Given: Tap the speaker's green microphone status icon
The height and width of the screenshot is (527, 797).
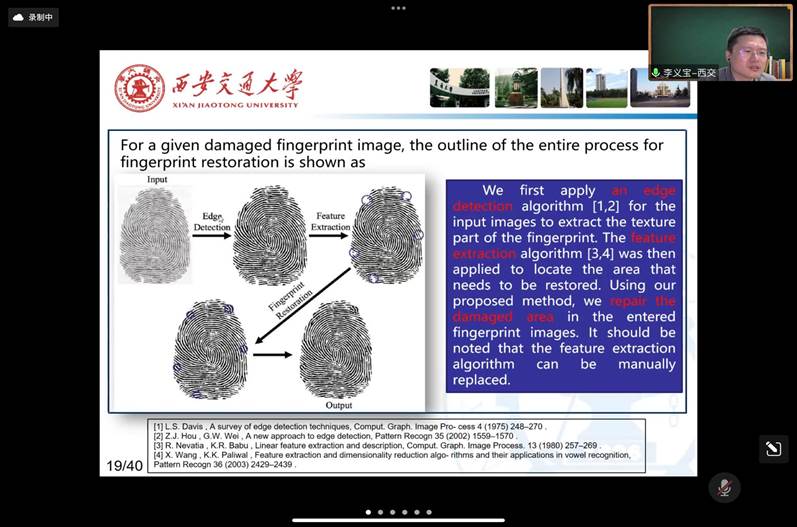Looking at the screenshot, I should [x=656, y=73].
